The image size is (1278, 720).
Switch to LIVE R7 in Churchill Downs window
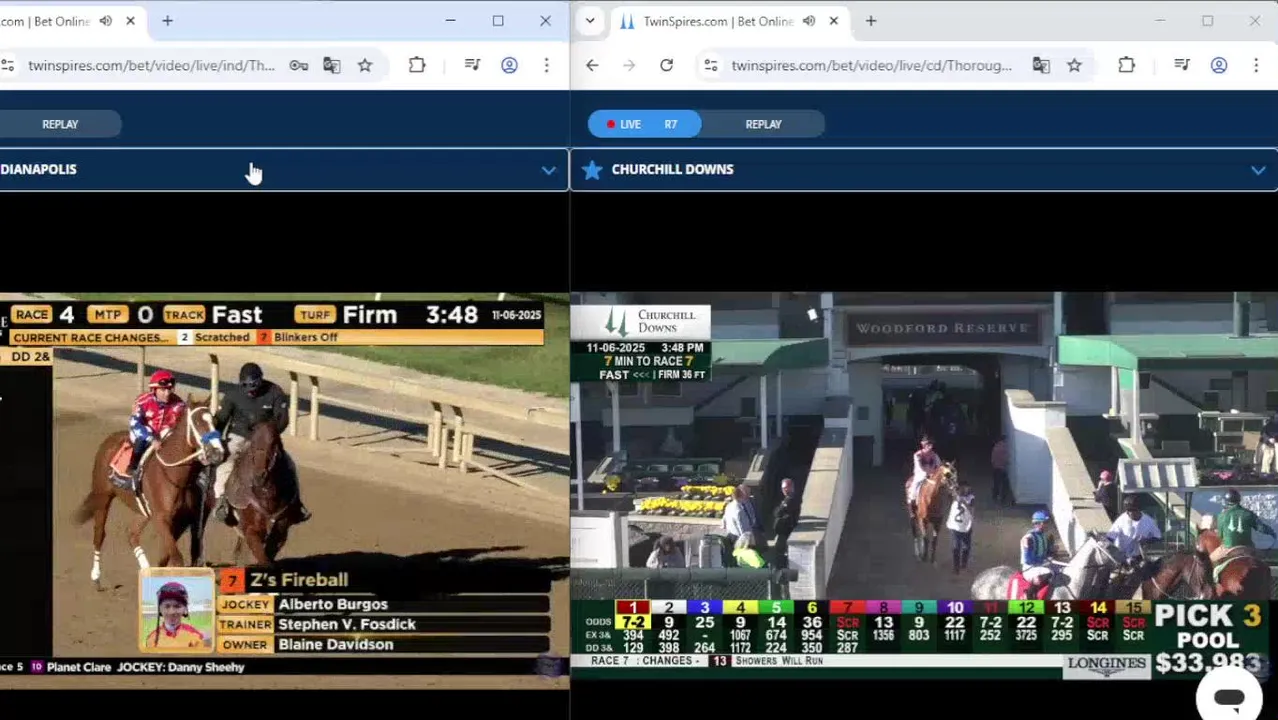pyautogui.click(x=645, y=124)
